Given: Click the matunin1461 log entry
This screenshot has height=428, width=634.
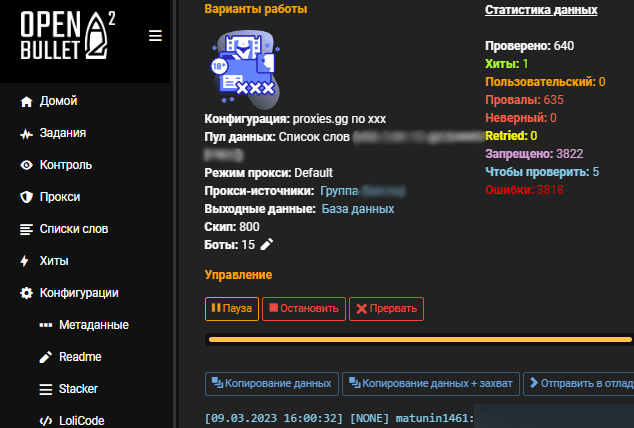Looking at the screenshot, I should pos(339,418).
